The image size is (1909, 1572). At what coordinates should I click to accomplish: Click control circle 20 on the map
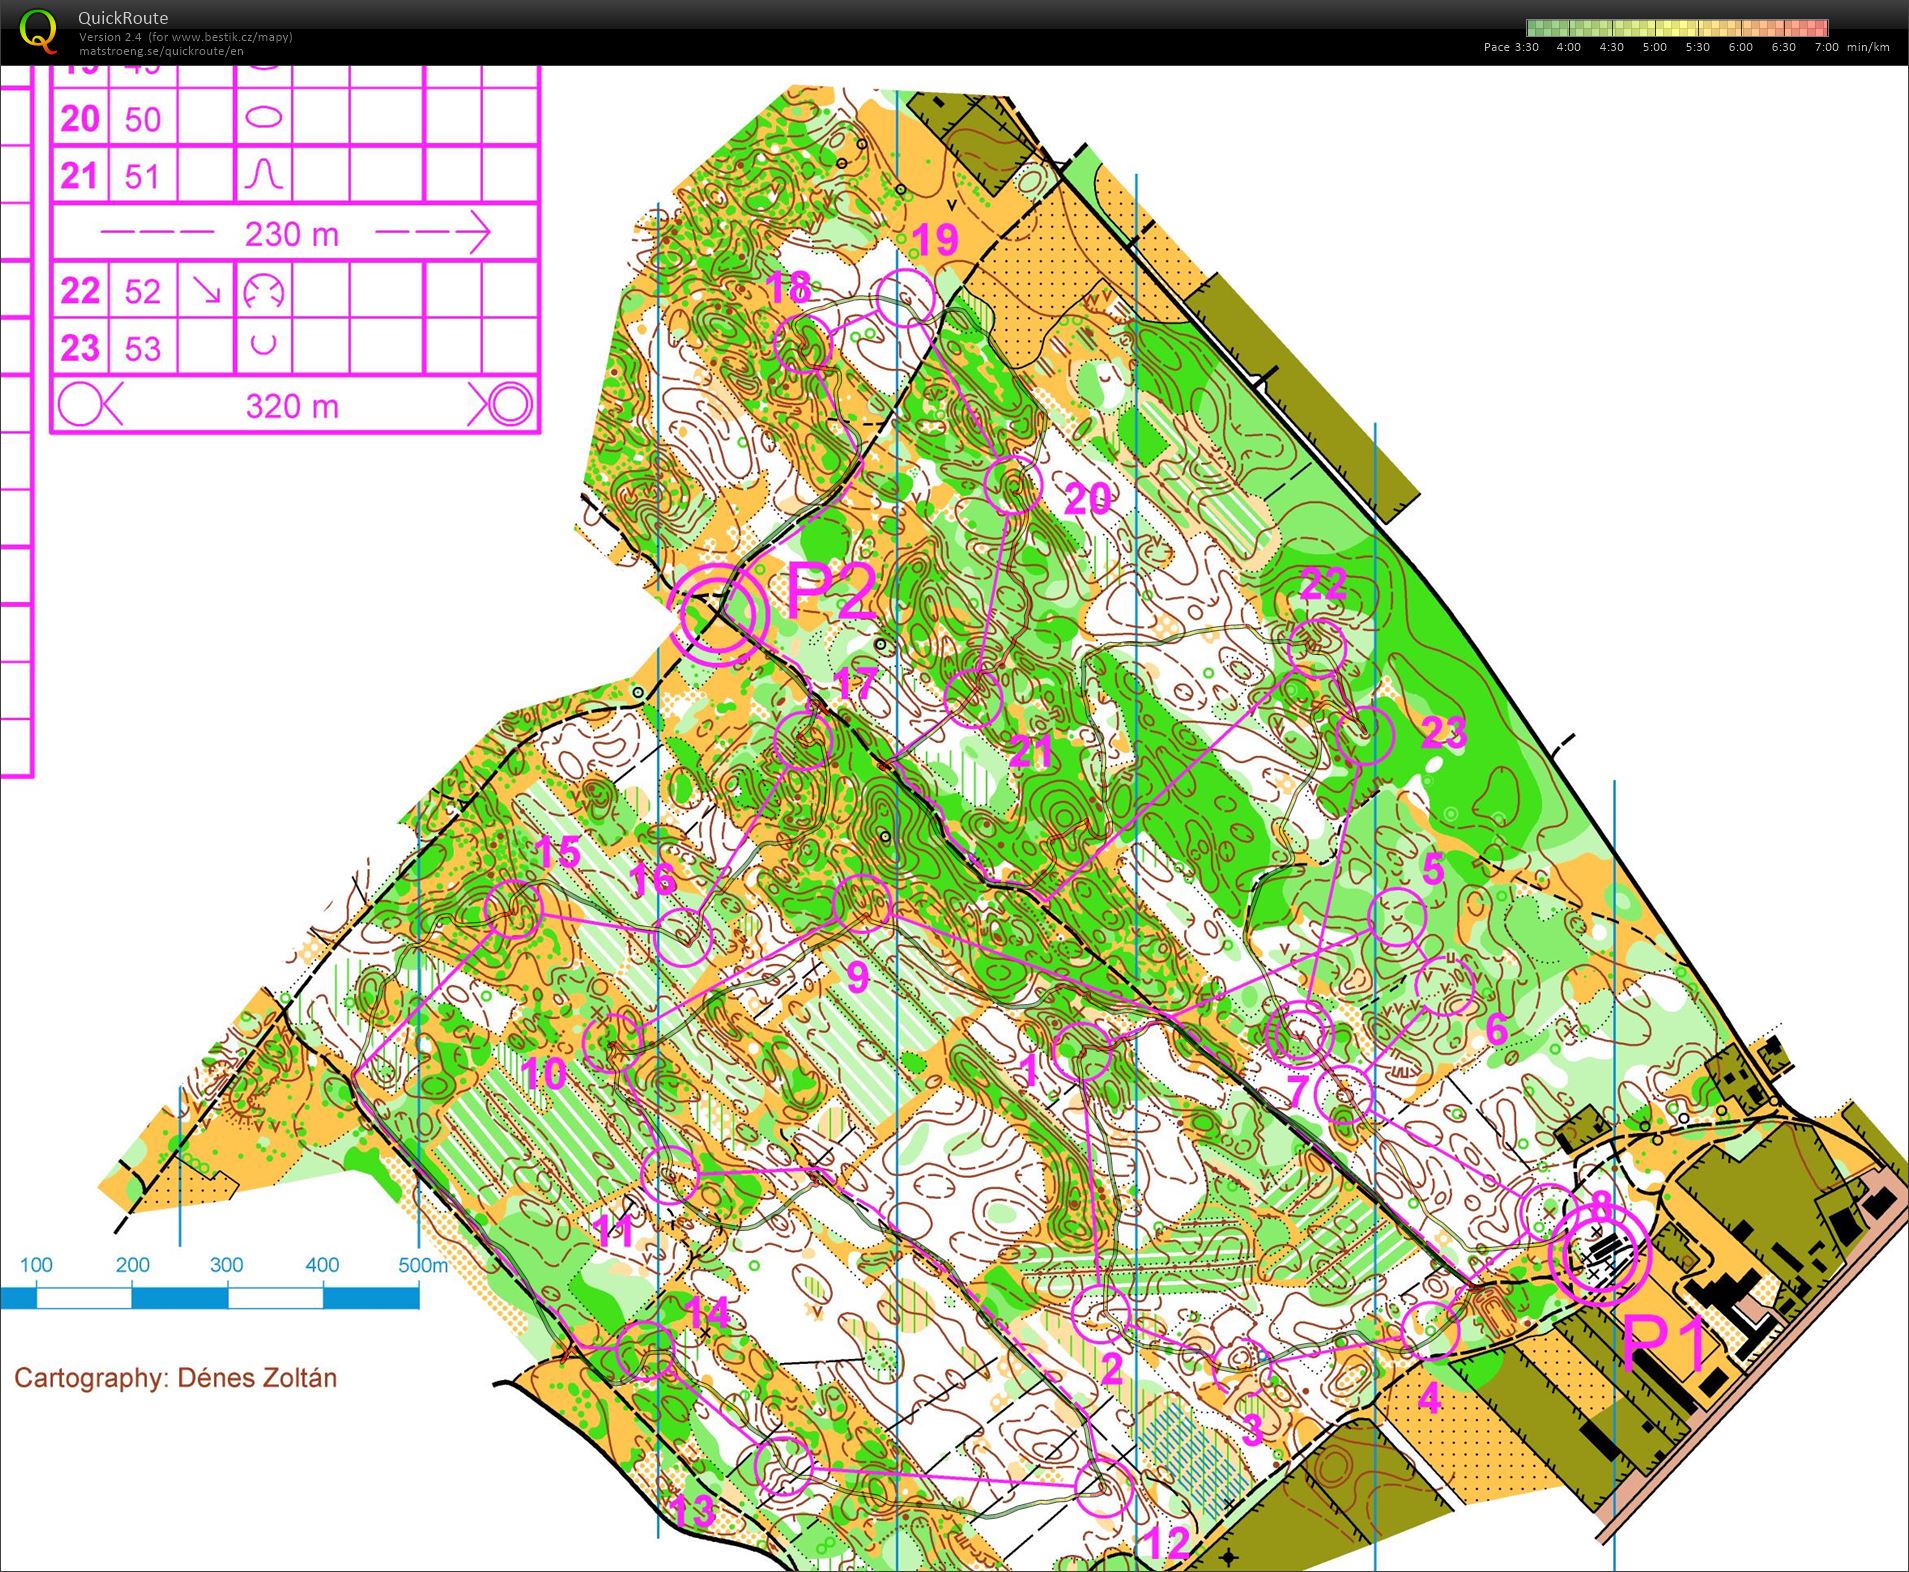pos(1013,484)
